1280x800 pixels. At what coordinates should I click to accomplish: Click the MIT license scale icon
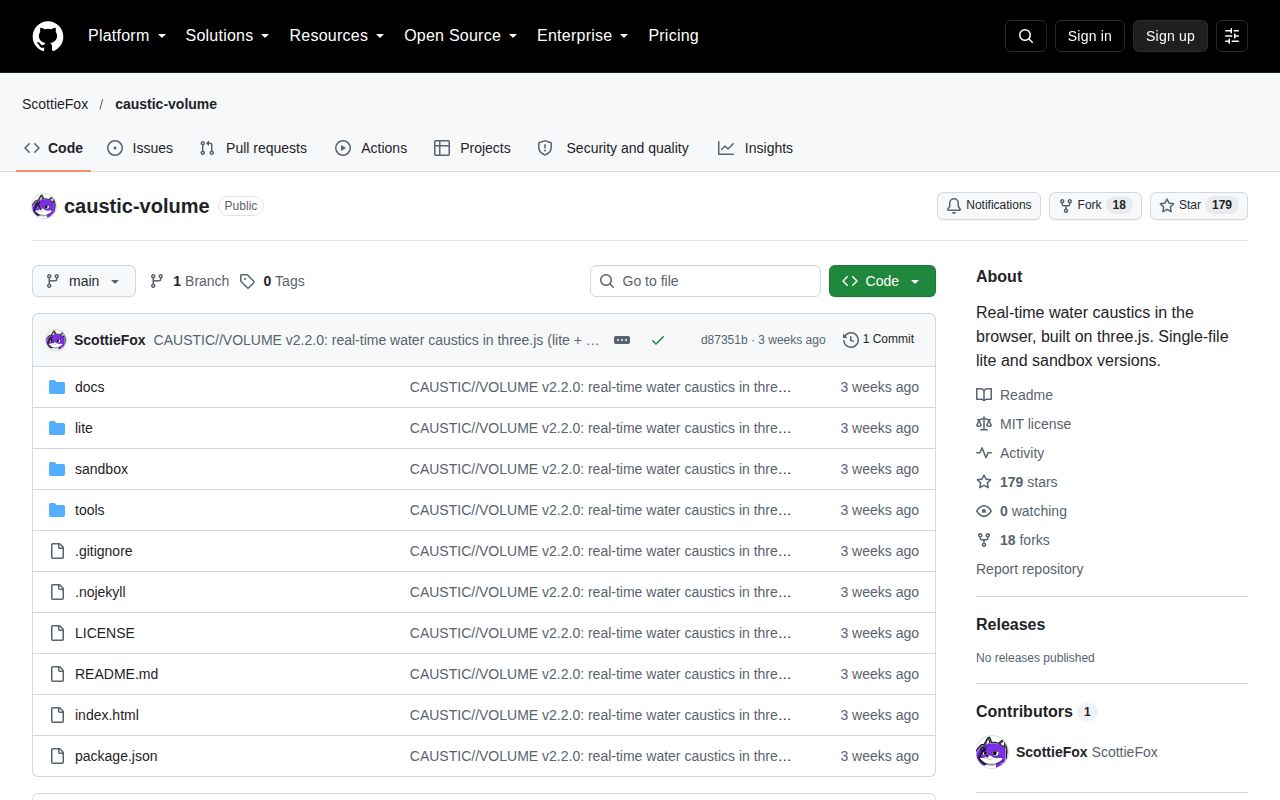click(984, 424)
